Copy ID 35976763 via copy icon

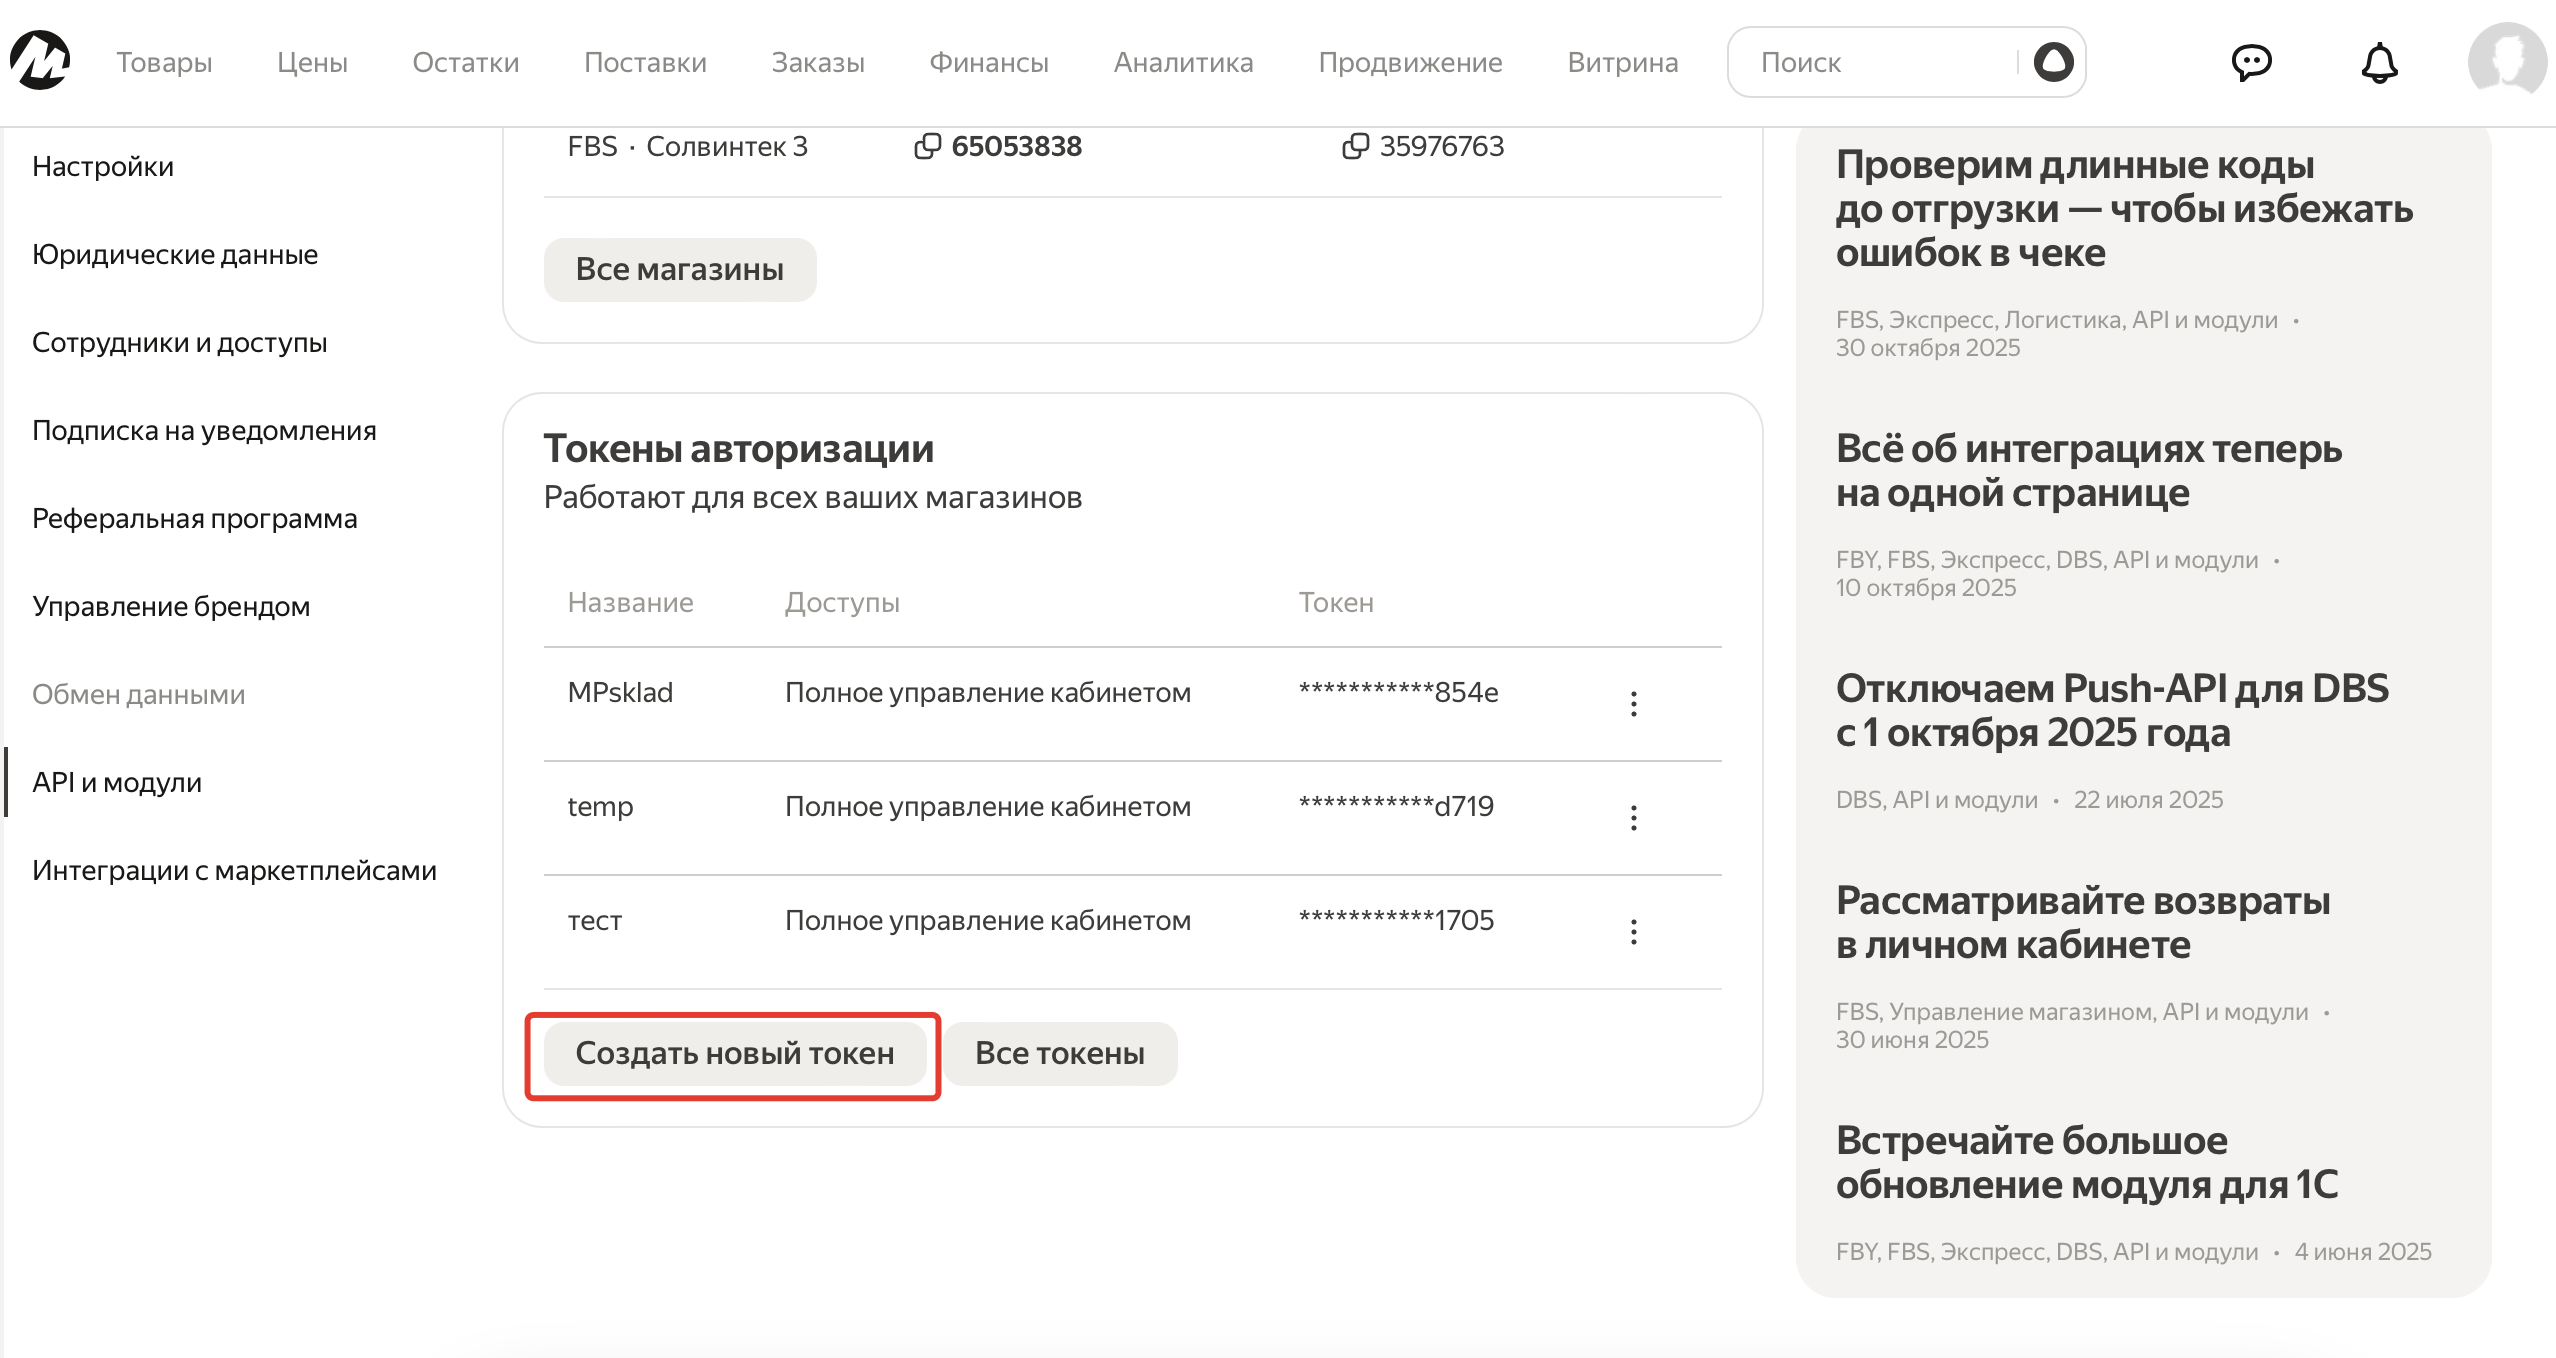(1355, 147)
